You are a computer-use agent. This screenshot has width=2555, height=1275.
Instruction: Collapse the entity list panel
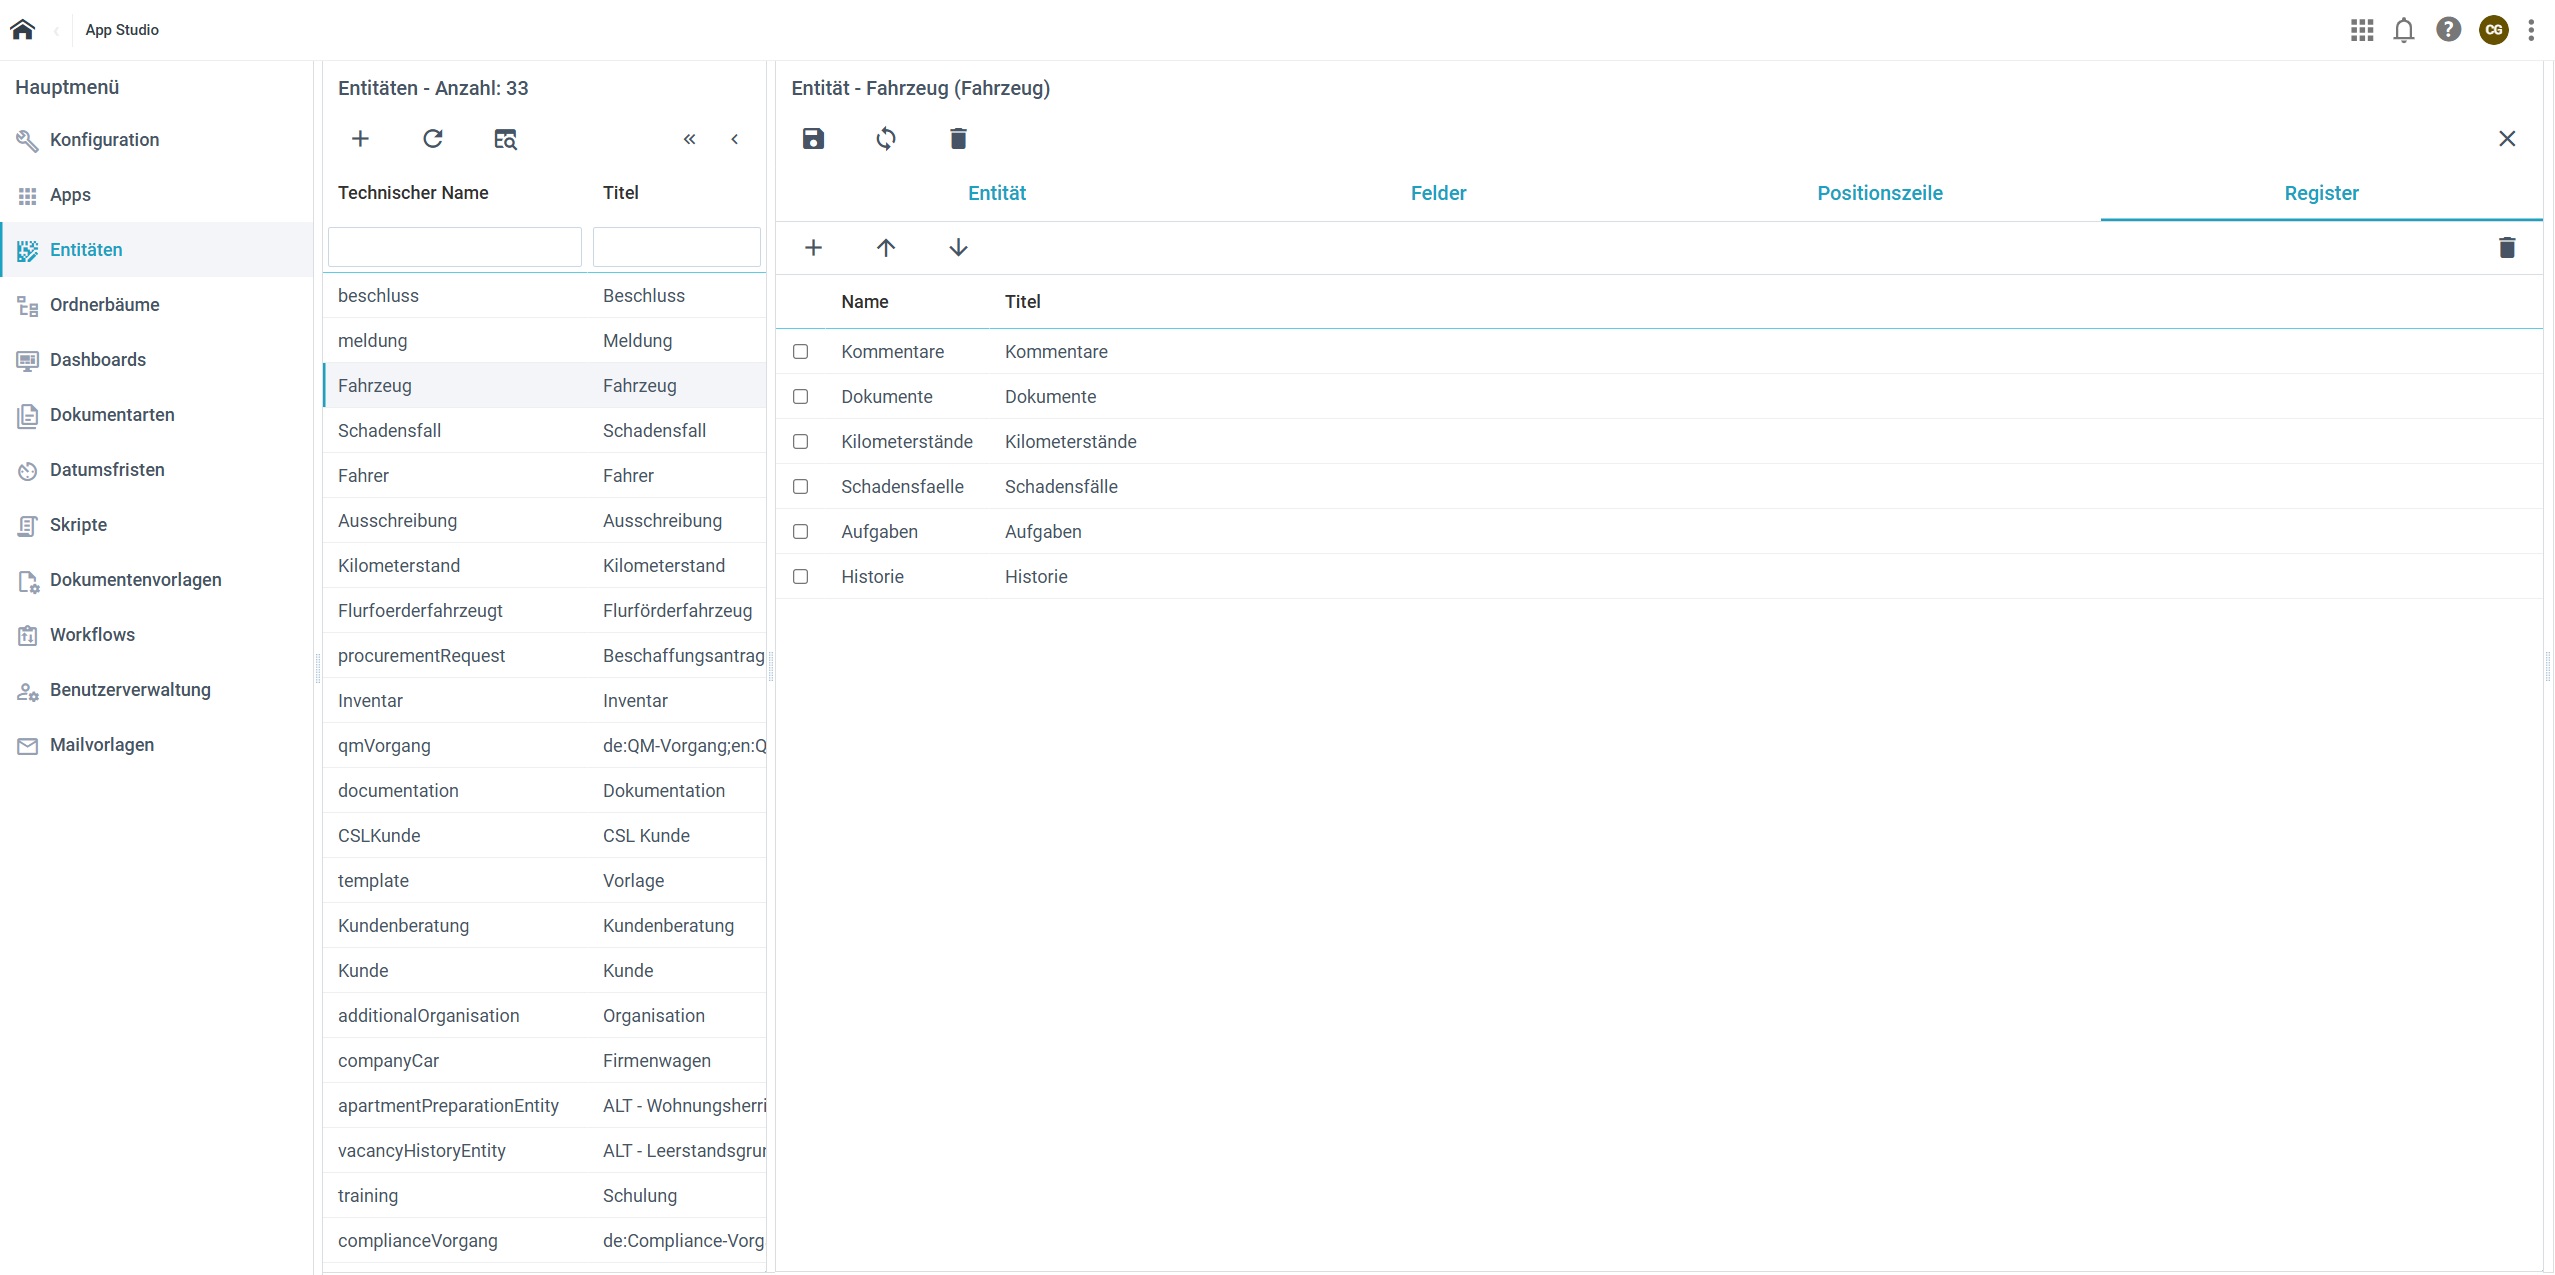click(689, 139)
